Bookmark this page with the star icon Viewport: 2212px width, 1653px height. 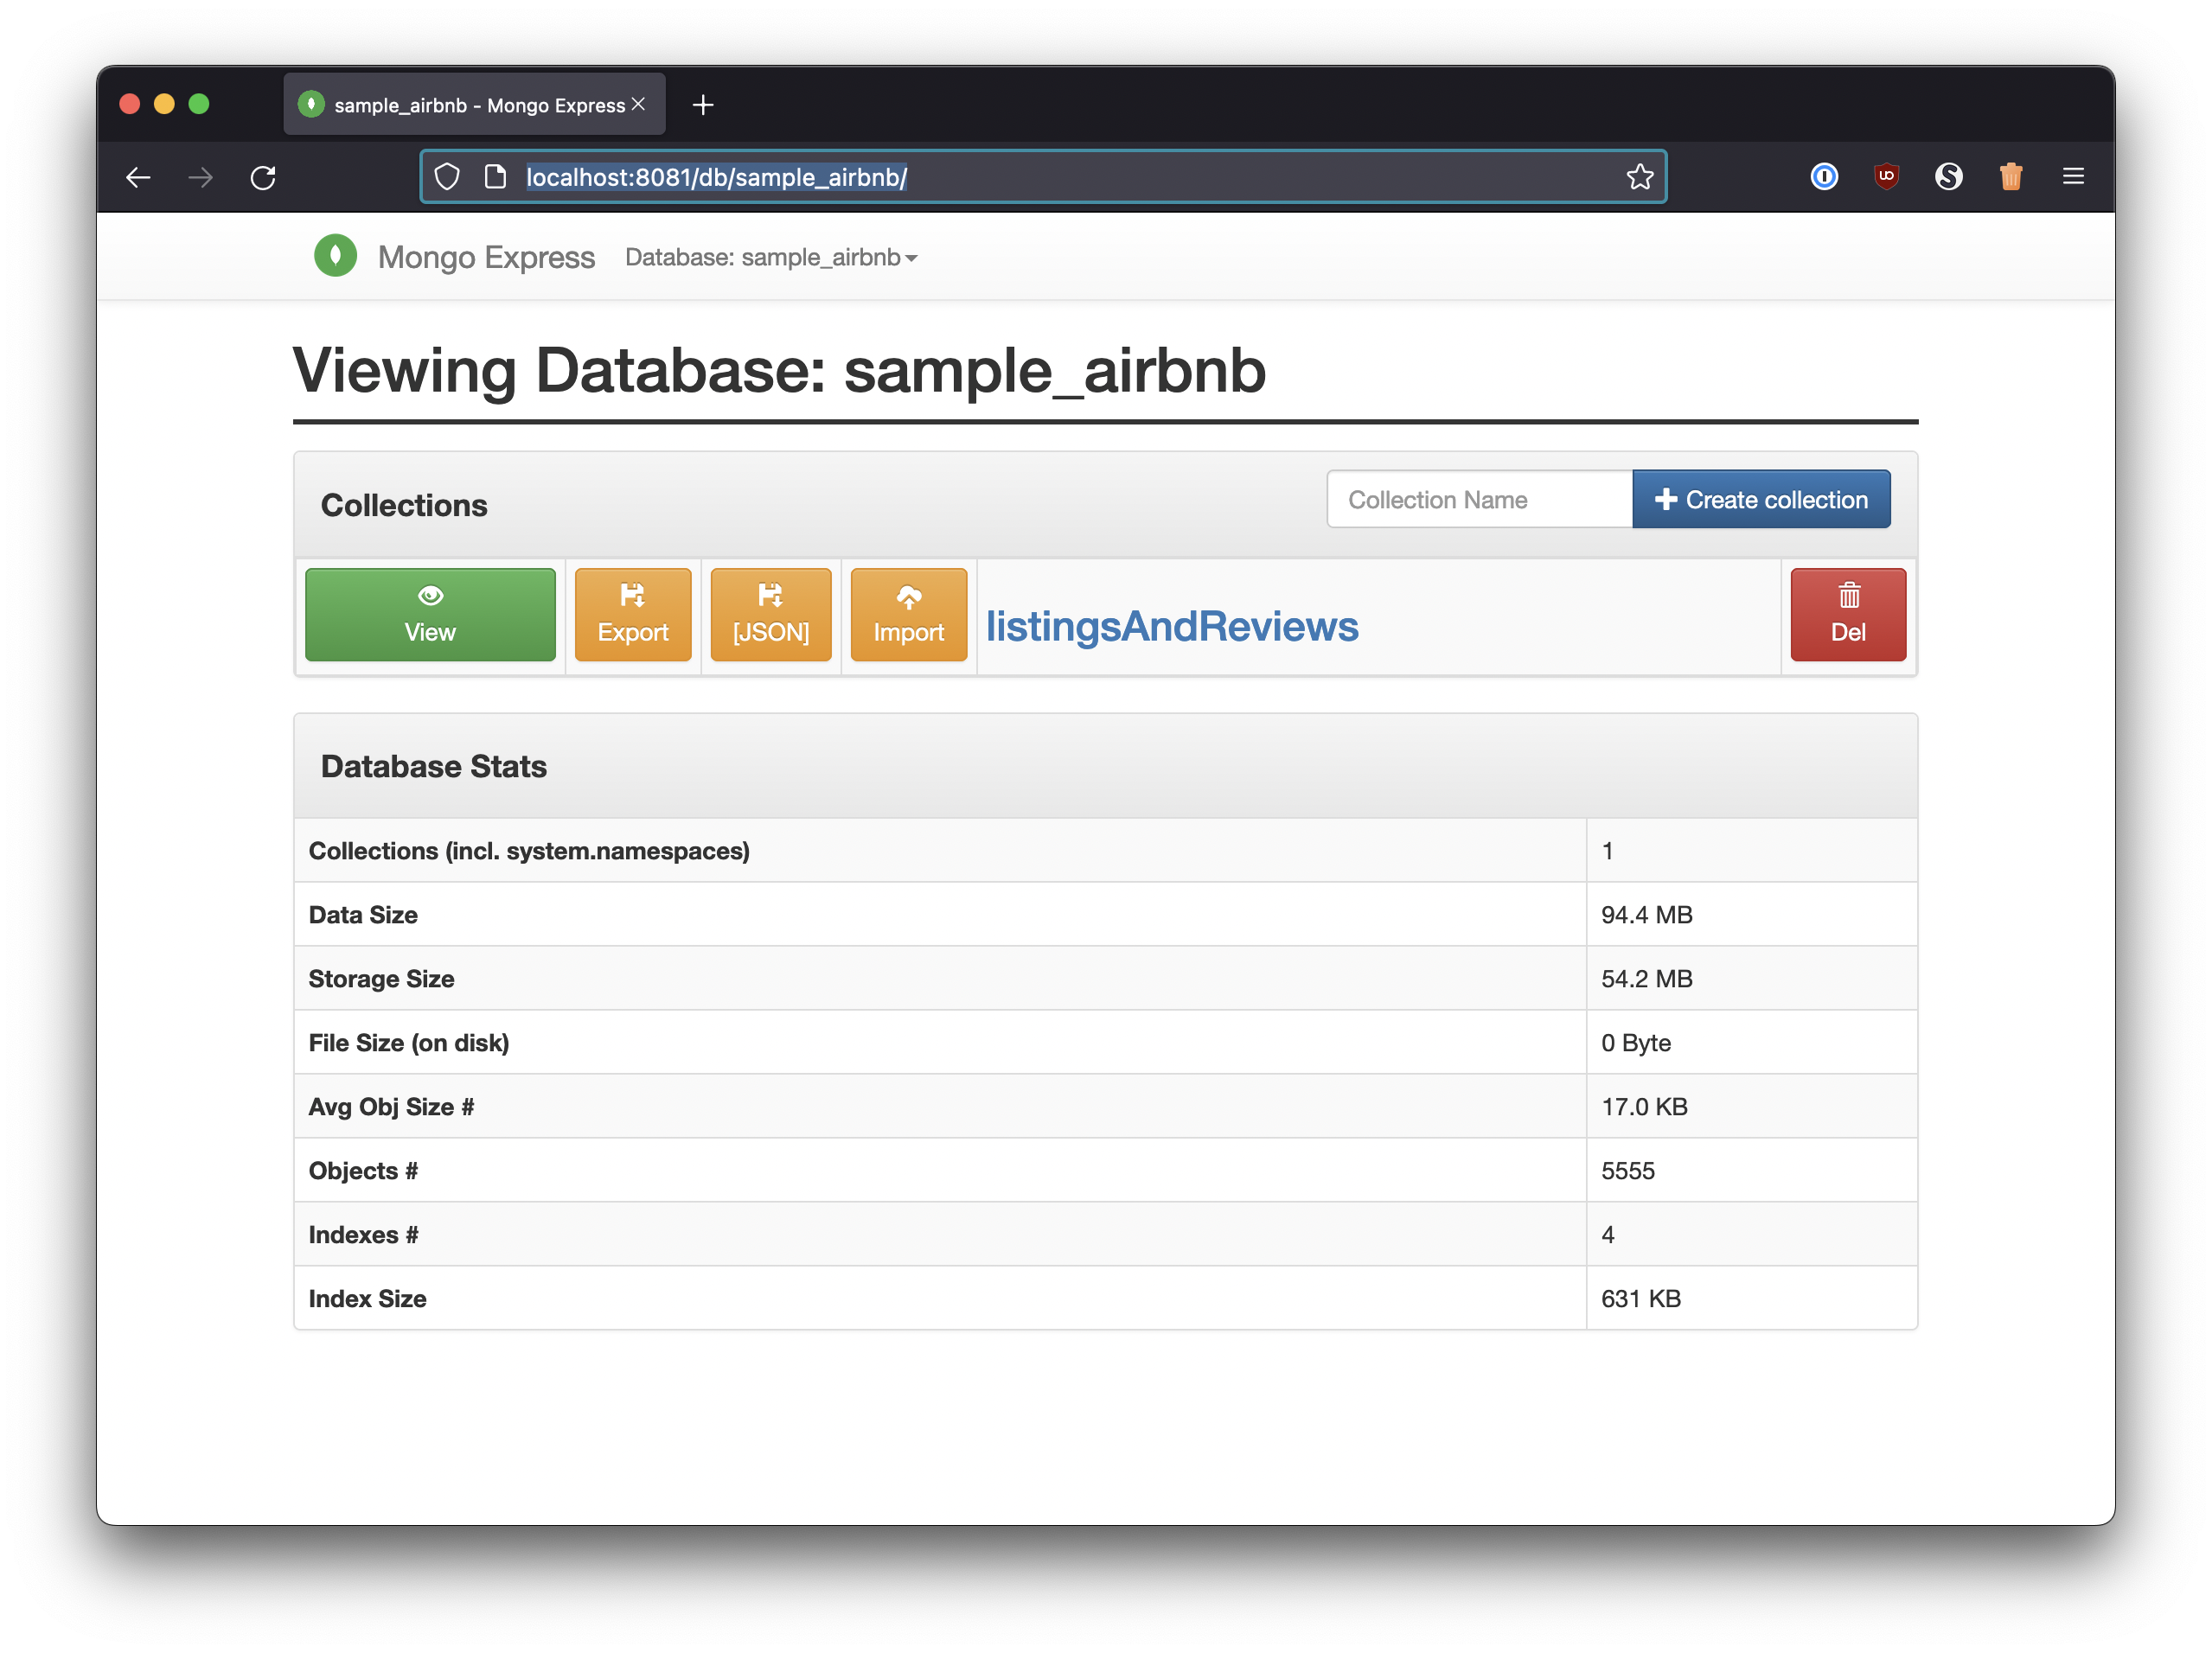(1639, 176)
